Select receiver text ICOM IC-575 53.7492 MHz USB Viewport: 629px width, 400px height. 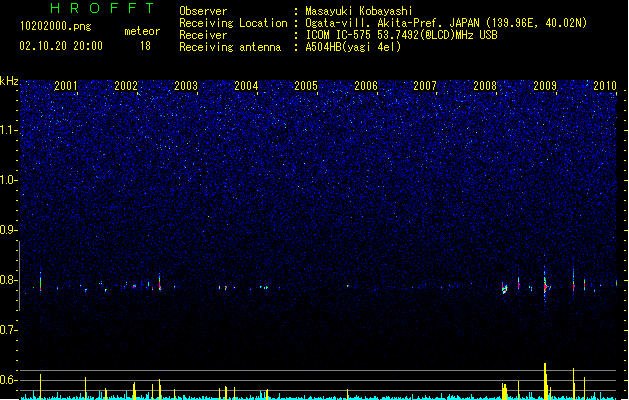pyautogui.click(x=401, y=35)
